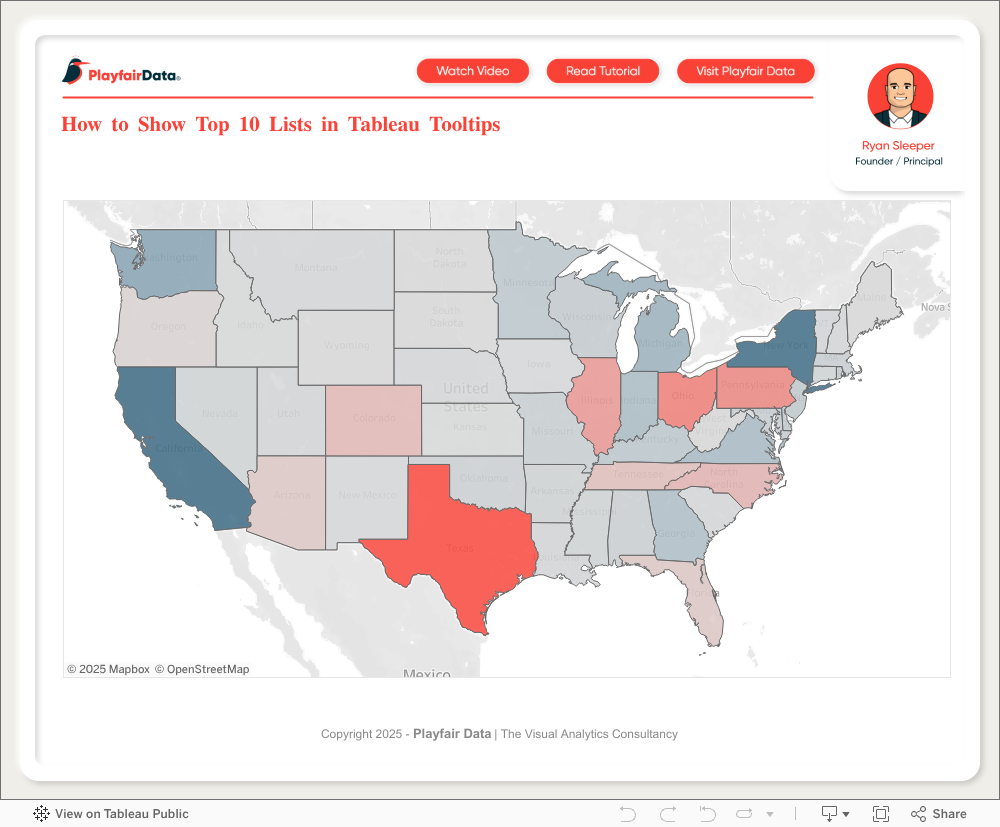The height and width of the screenshot is (827, 1000).
Task: Click Ryan Sleeper avatar image
Action: click(x=900, y=96)
